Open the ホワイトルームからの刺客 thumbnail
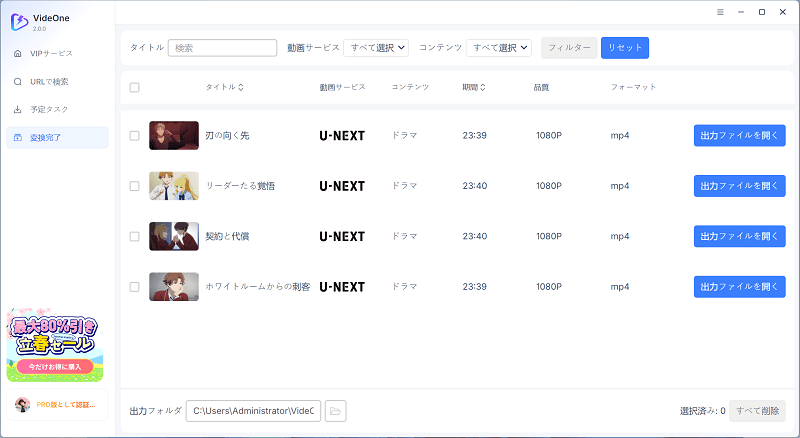 coord(174,287)
